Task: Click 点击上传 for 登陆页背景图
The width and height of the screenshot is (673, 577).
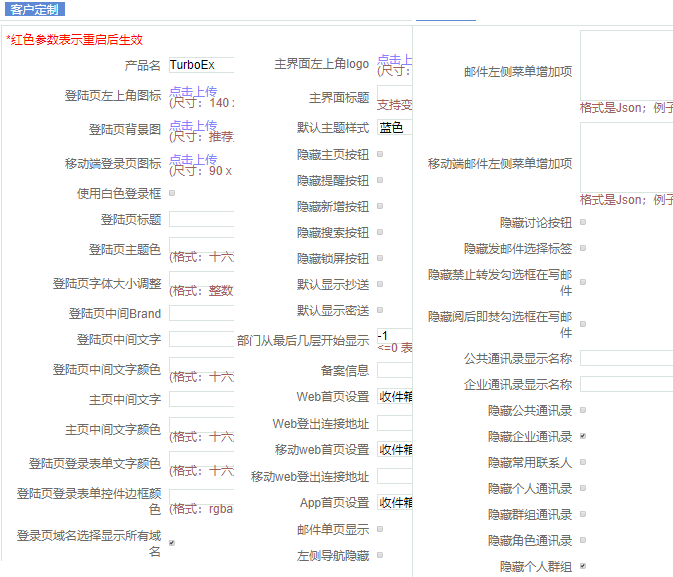Action: point(193,126)
